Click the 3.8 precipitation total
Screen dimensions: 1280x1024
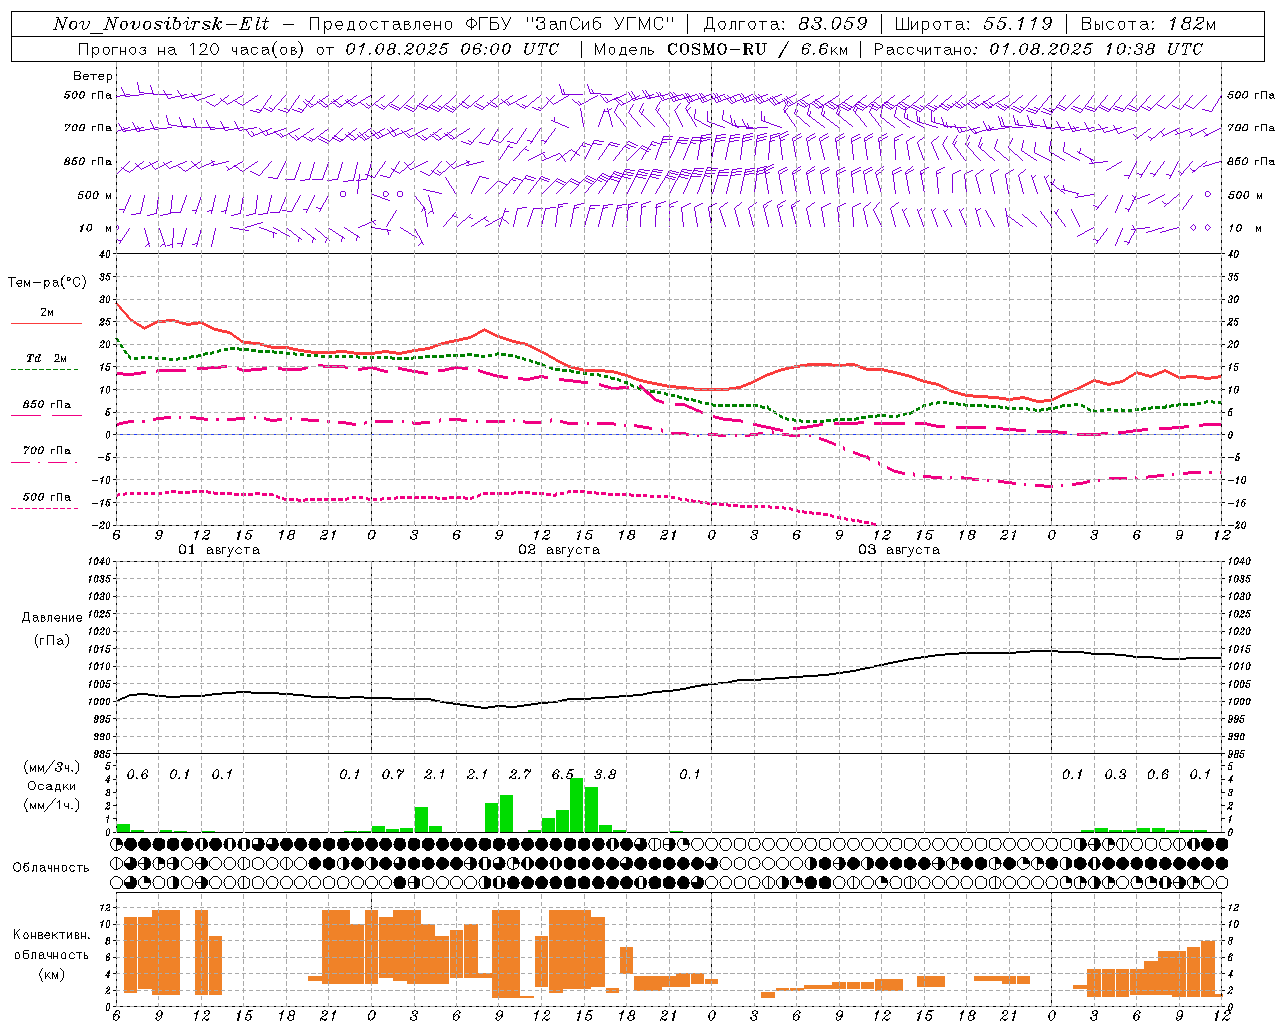[x=605, y=774]
